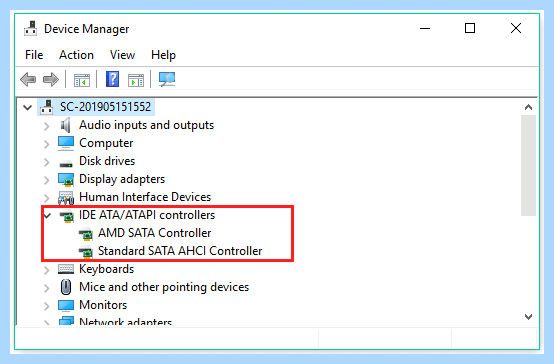This screenshot has width=554, height=364.
Task: Open the blue Help question-mark icon
Action: [x=112, y=79]
